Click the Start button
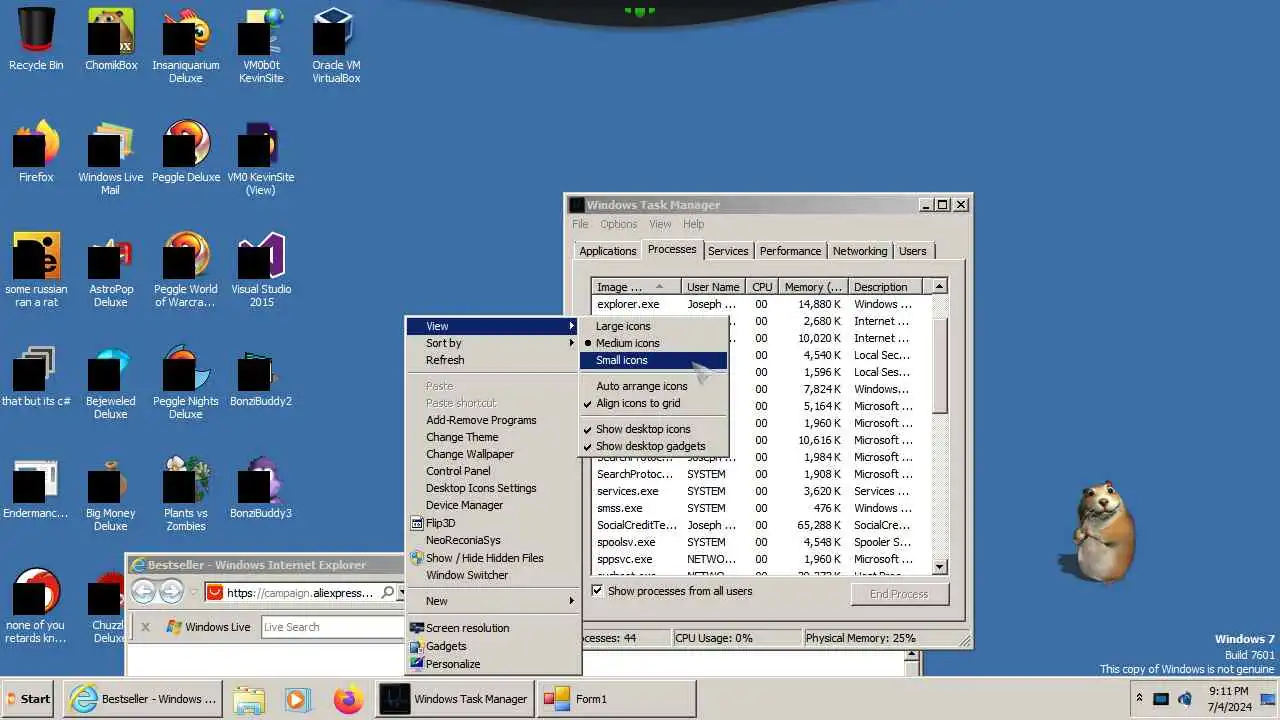 [x=29, y=699]
